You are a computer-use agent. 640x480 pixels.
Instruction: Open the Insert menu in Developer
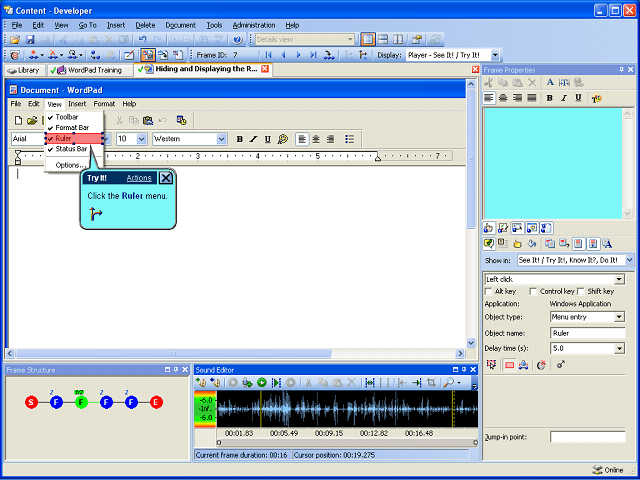116,25
